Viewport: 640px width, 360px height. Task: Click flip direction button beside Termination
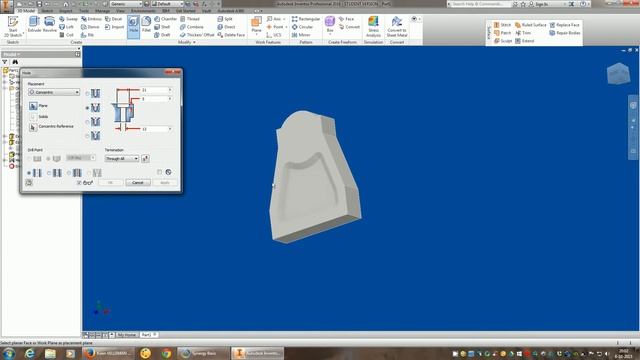pos(145,158)
